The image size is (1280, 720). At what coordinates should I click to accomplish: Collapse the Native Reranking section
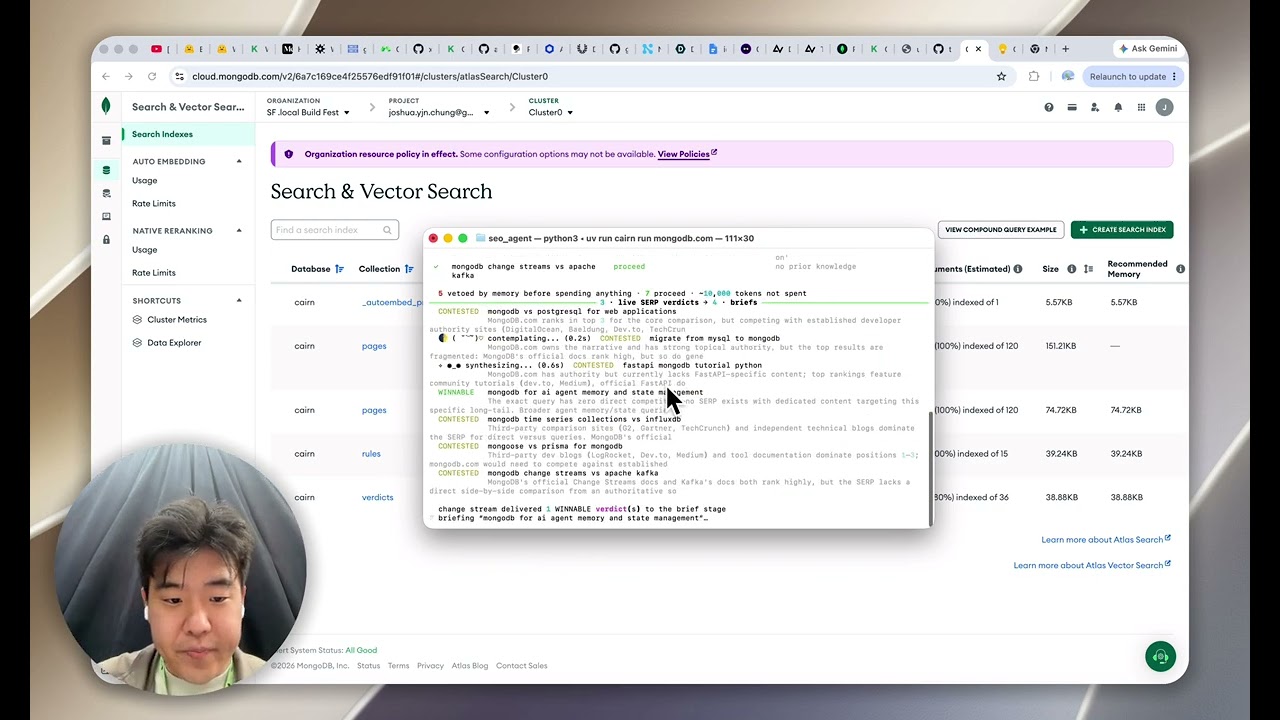click(239, 231)
